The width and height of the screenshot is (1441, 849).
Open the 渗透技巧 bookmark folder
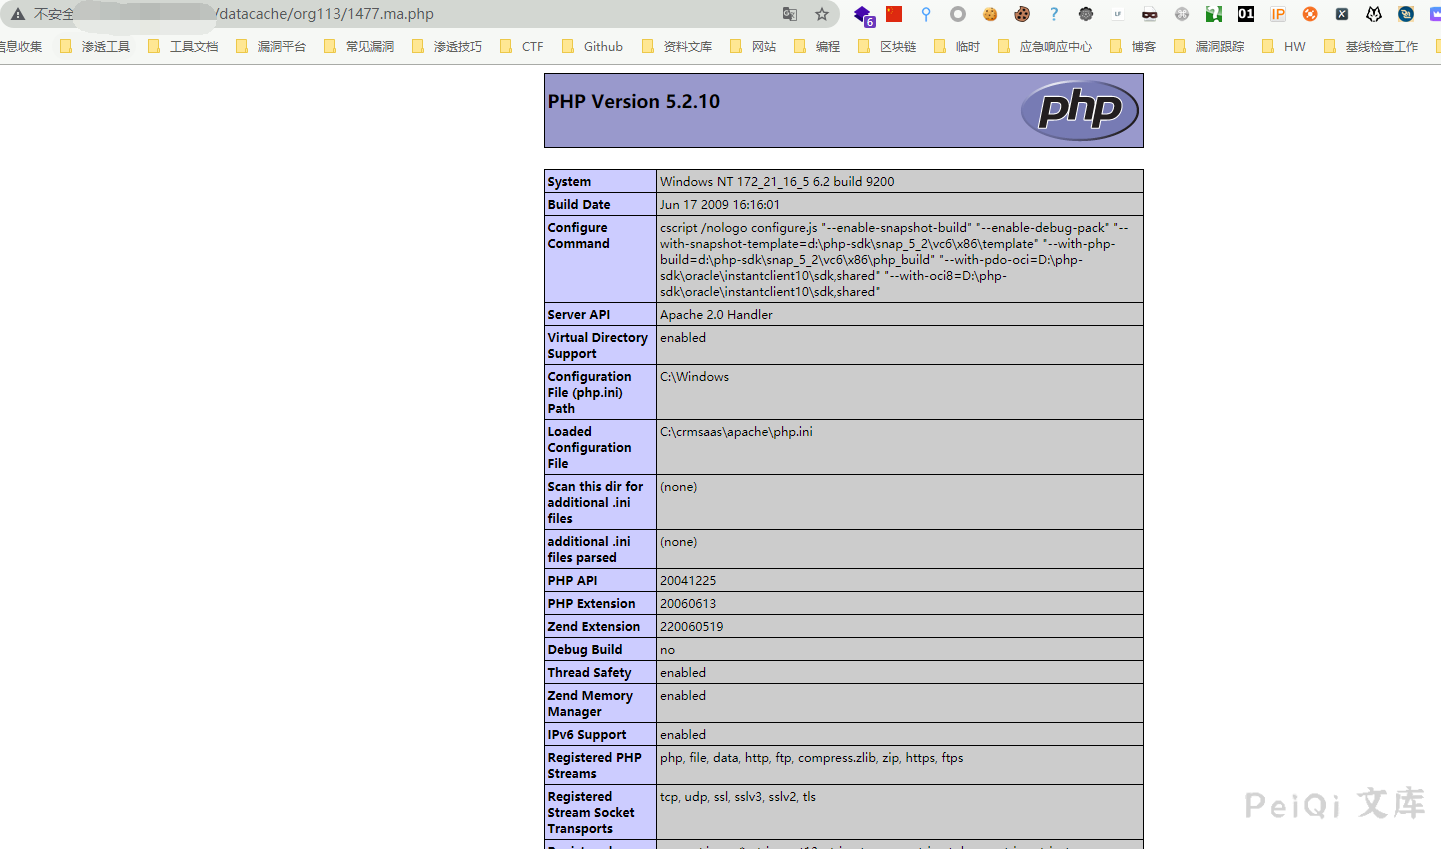(x=447, y=46)
